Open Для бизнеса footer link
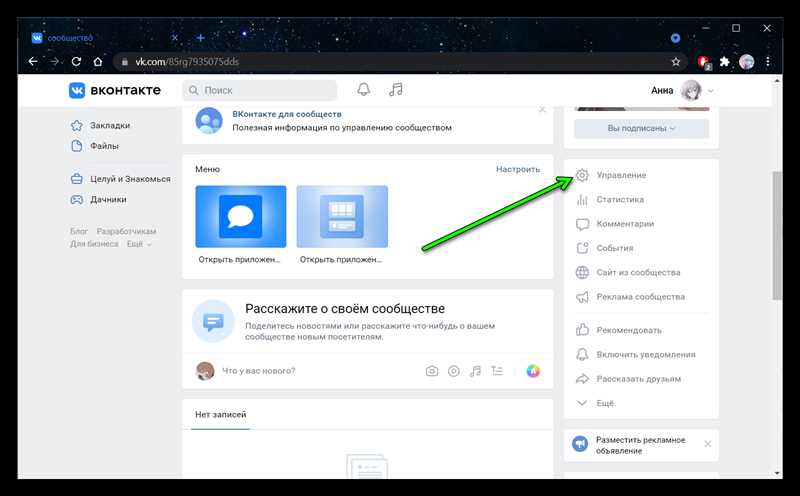The height and width of the screenshot is (496, 800). 94,244
